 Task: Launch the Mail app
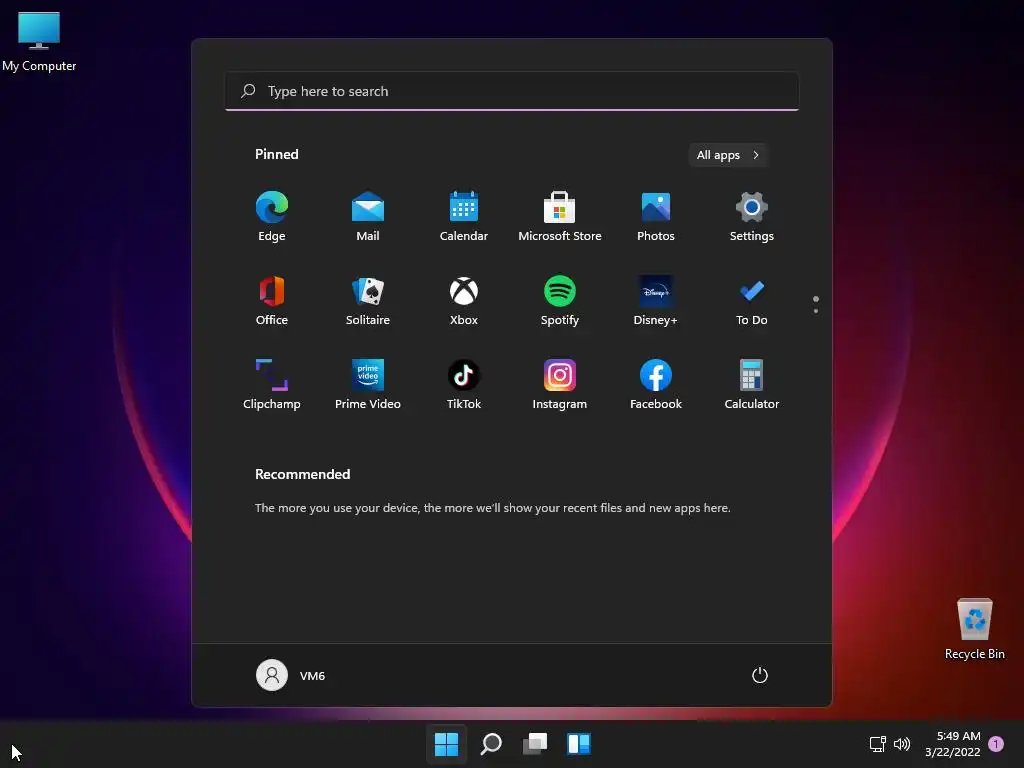pyautogui.click(x=368, y=217)
